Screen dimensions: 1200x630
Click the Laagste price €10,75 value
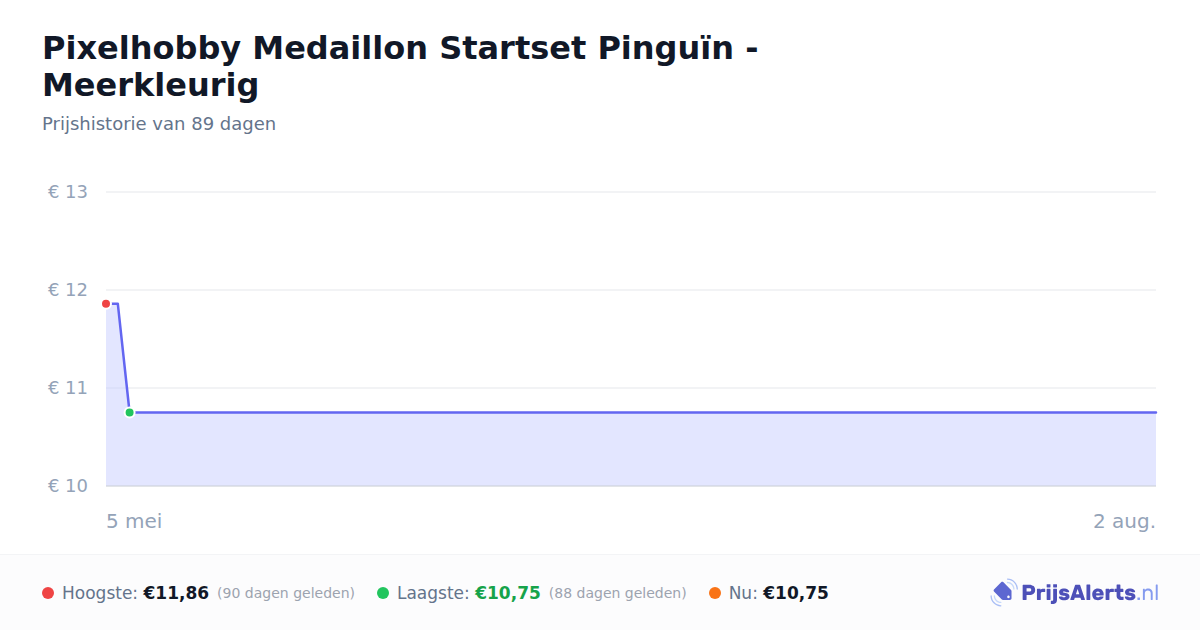point(508,593)
